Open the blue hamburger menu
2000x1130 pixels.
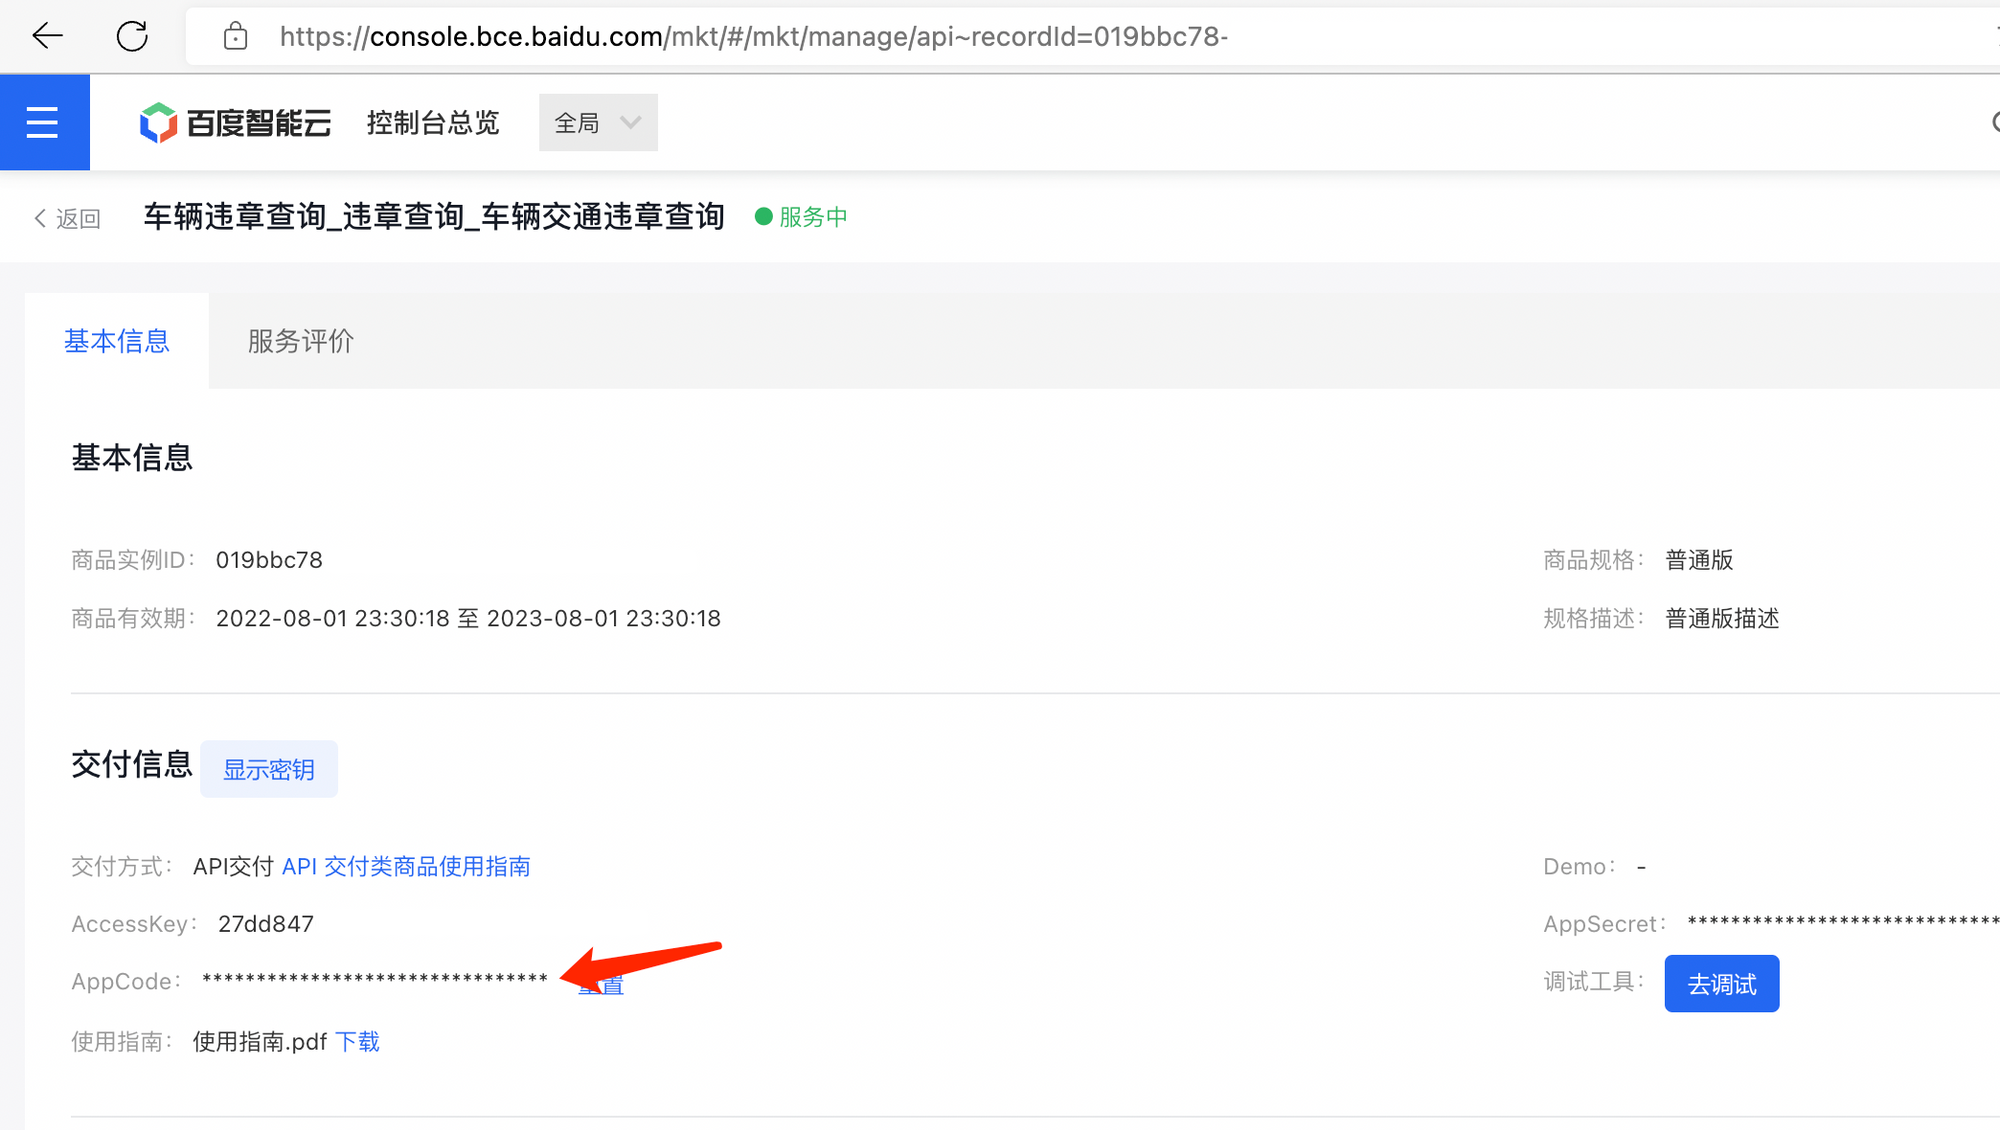tap(43, 123)
